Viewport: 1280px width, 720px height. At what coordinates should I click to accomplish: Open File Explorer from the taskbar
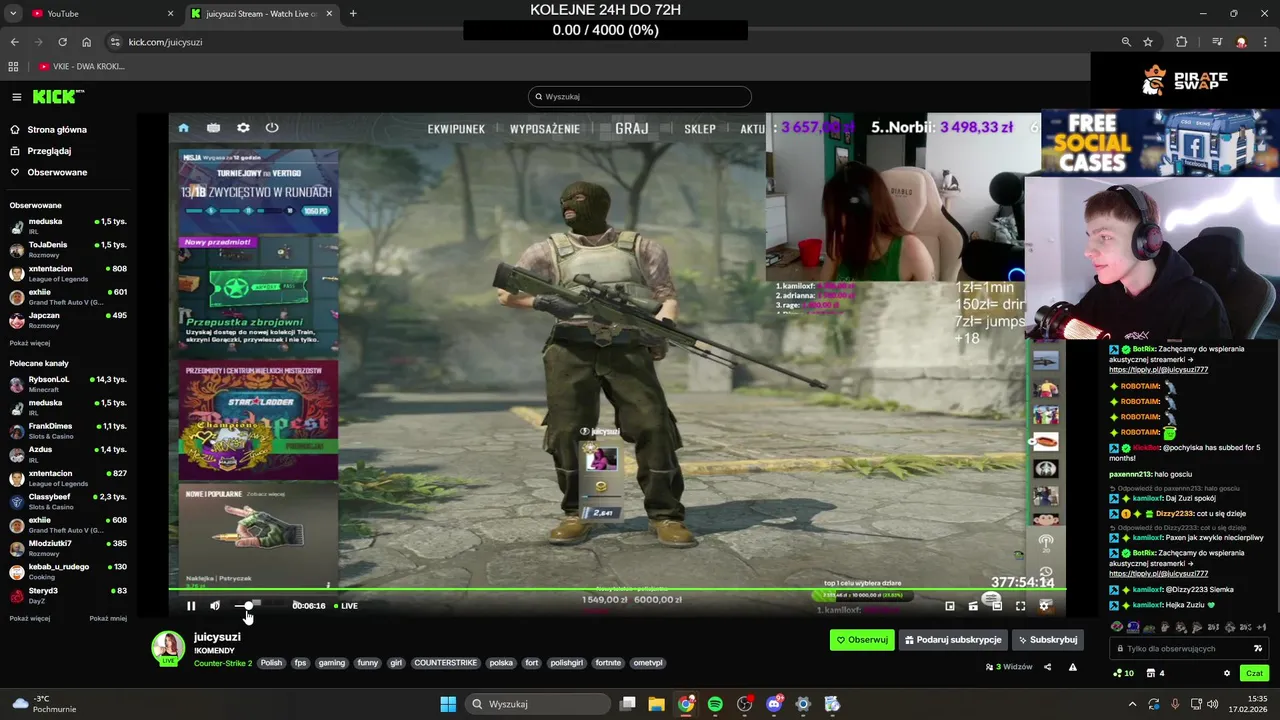coord(657,704)
